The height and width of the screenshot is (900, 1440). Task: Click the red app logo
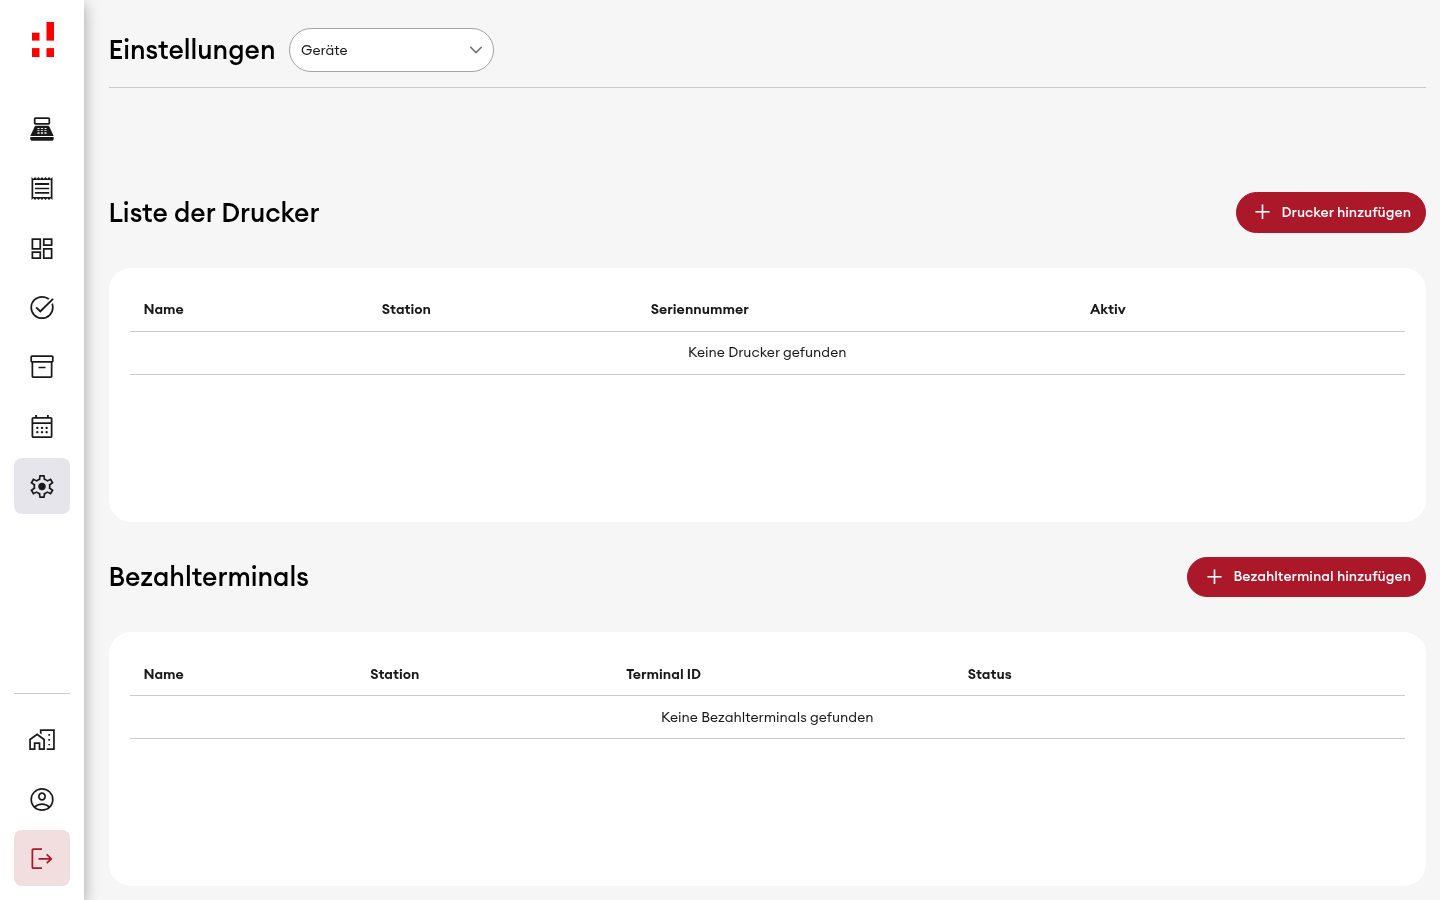(42, 40)
